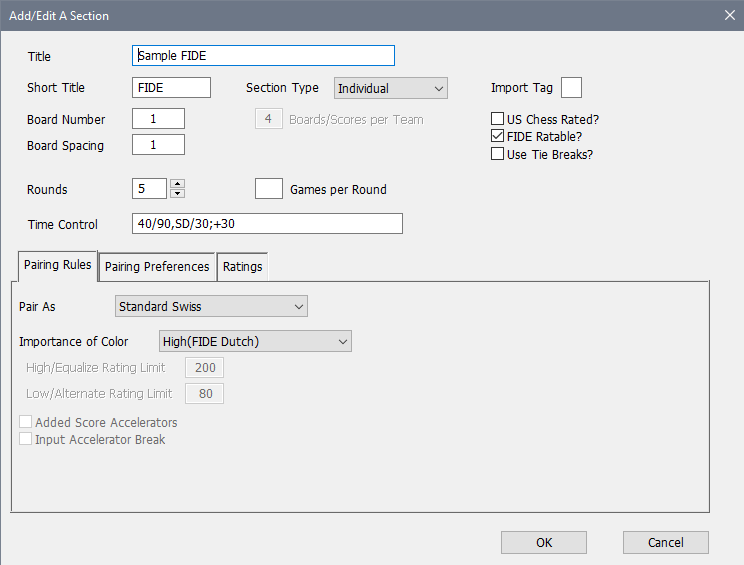Click the Import Tag box
The image size is (744, 565).
point(571,88)
